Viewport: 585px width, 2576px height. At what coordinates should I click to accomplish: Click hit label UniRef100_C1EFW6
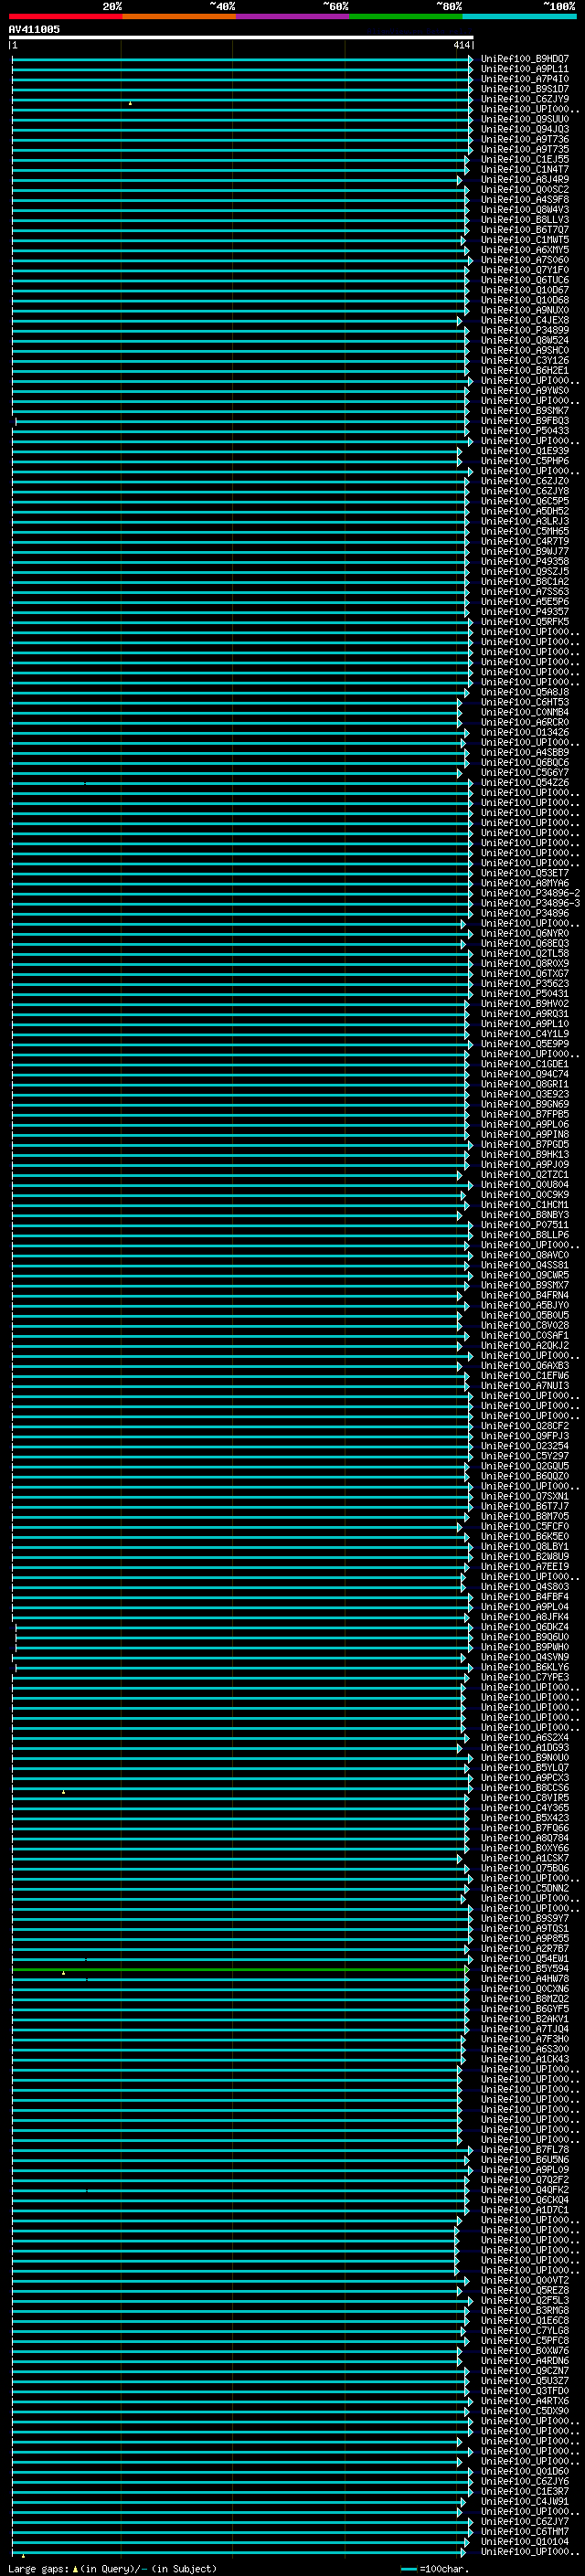(x=525, y=1376)
